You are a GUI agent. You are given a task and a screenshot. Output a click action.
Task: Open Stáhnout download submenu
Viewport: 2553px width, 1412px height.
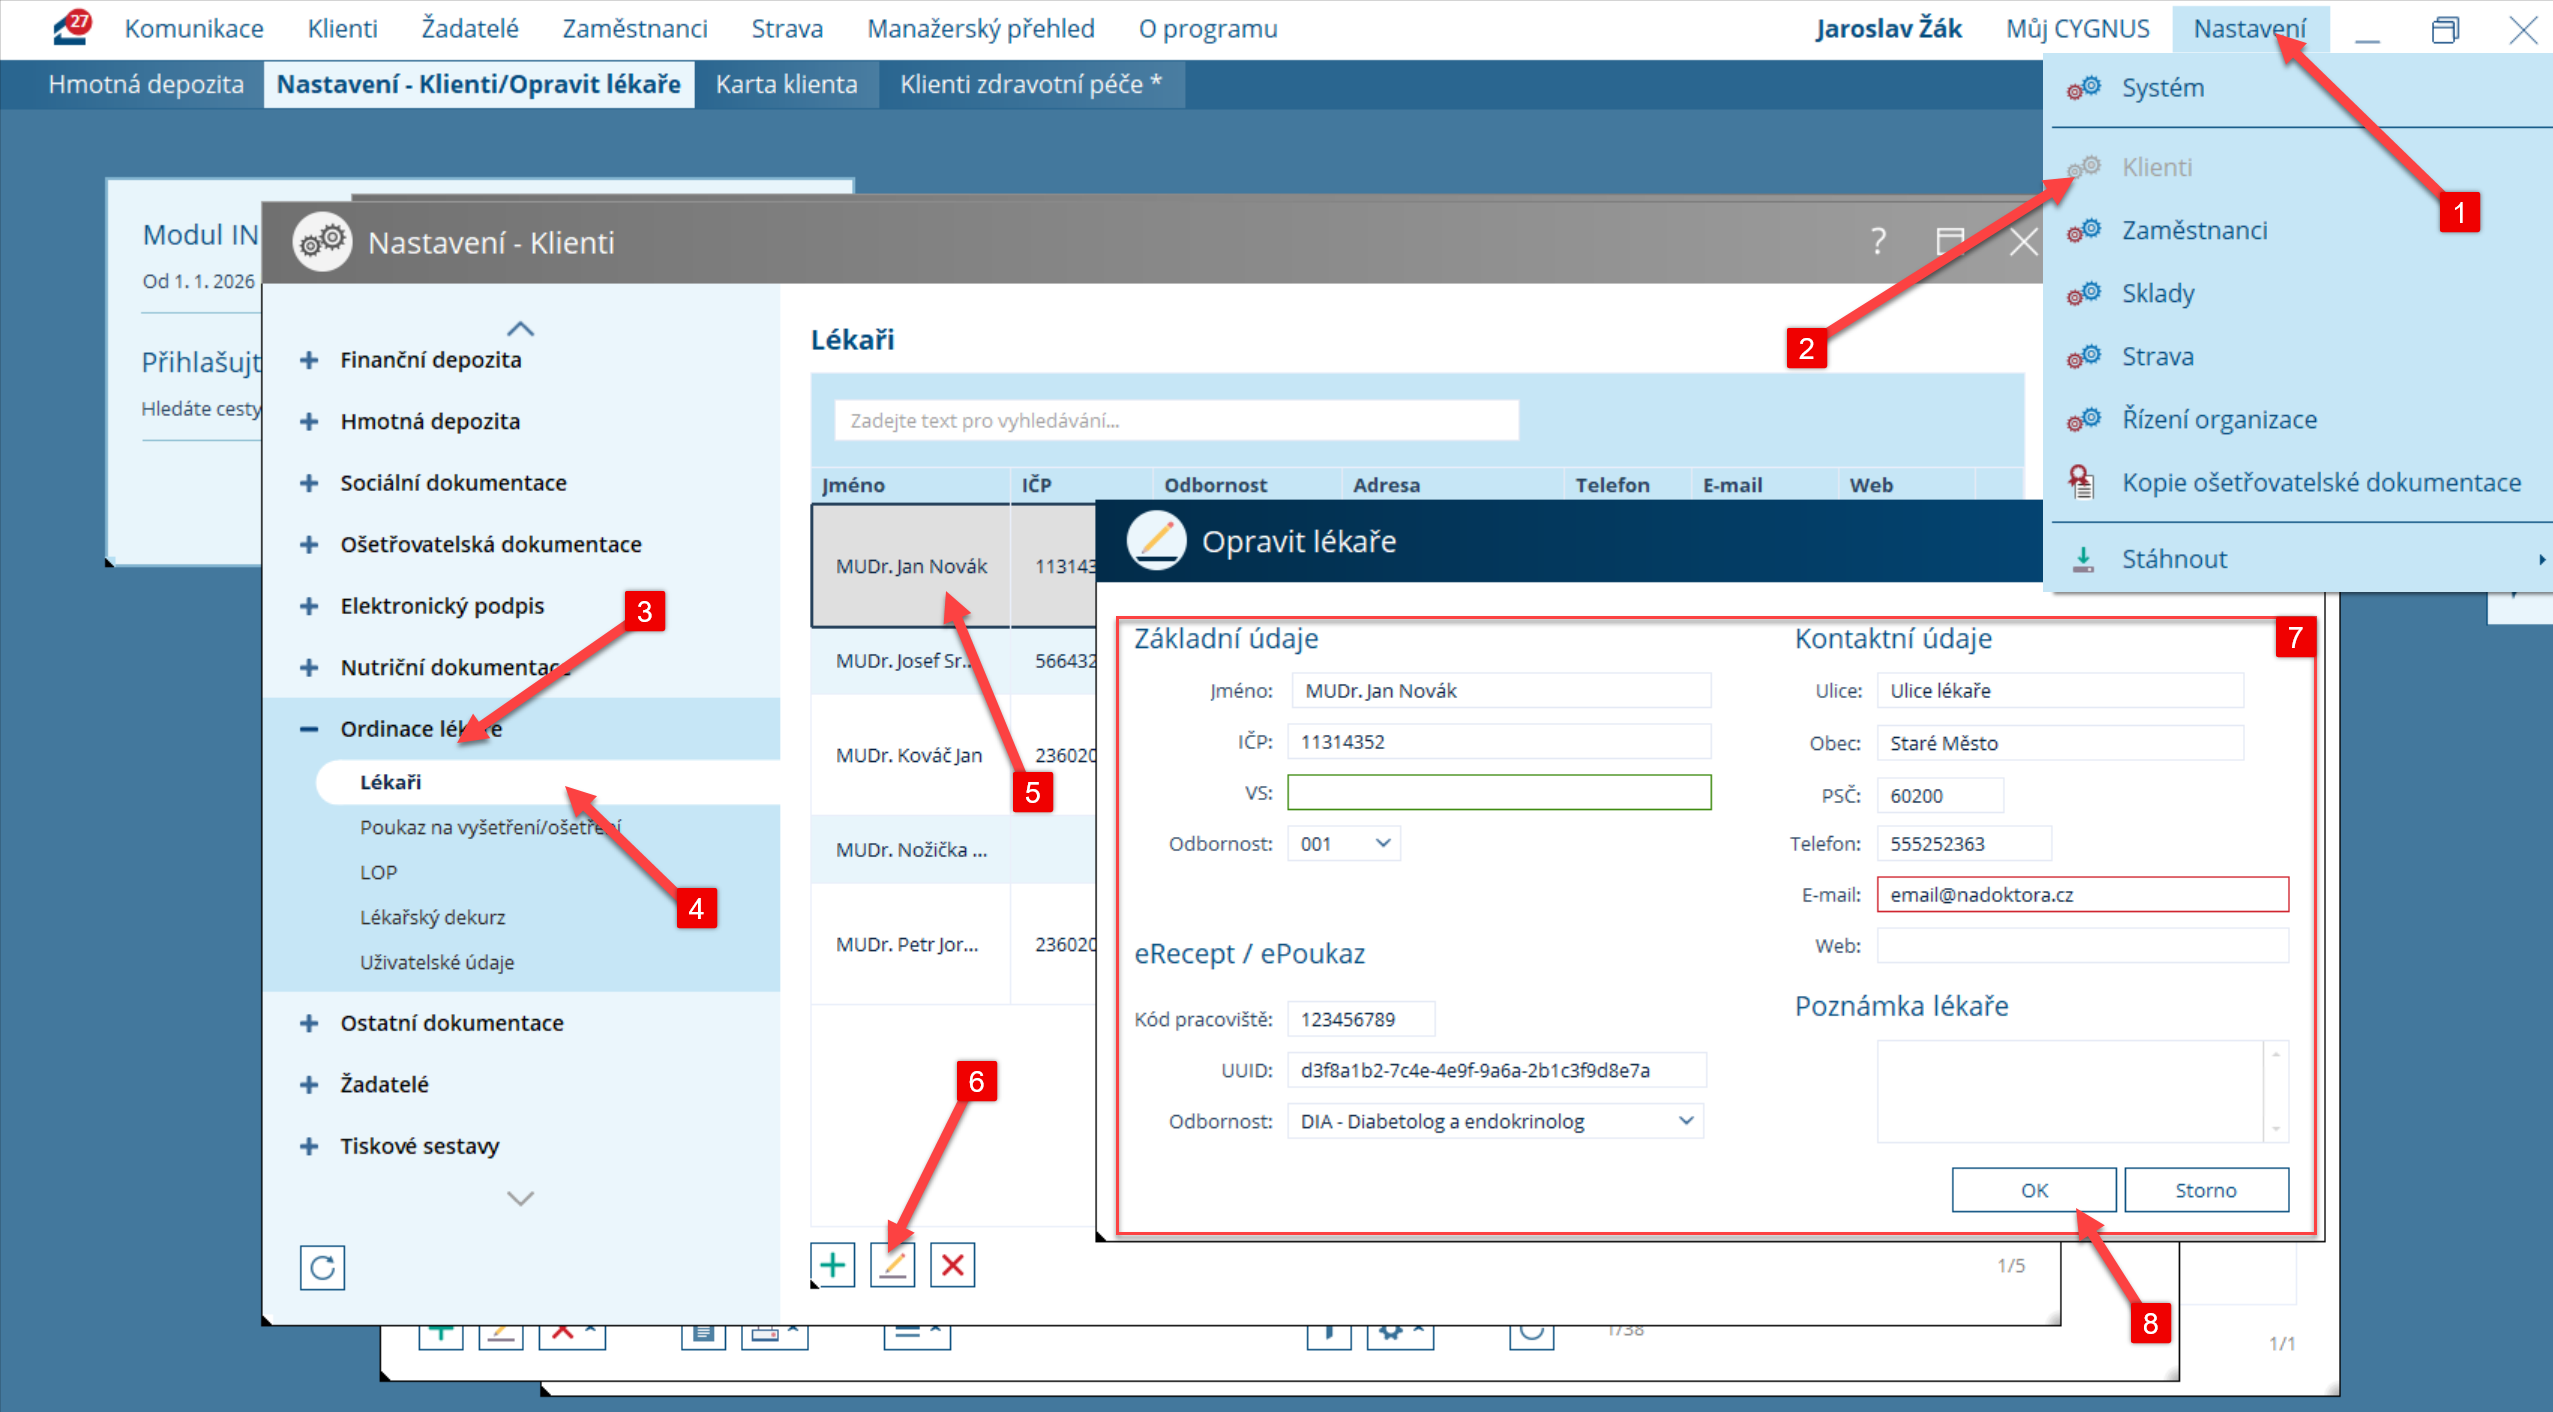click(2174, 559)
